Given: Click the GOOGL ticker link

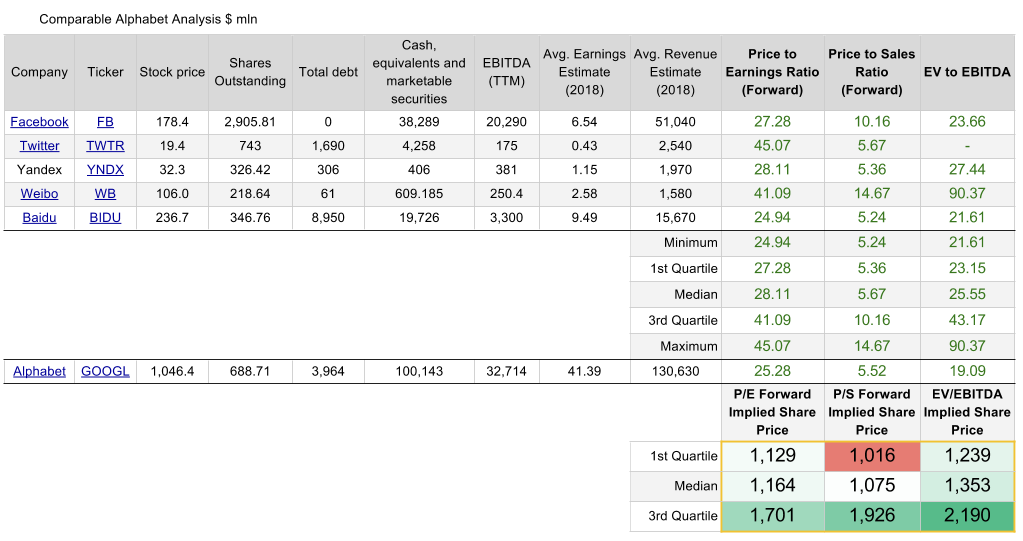Looking at the screenshot, I should [x=105, y=371].
